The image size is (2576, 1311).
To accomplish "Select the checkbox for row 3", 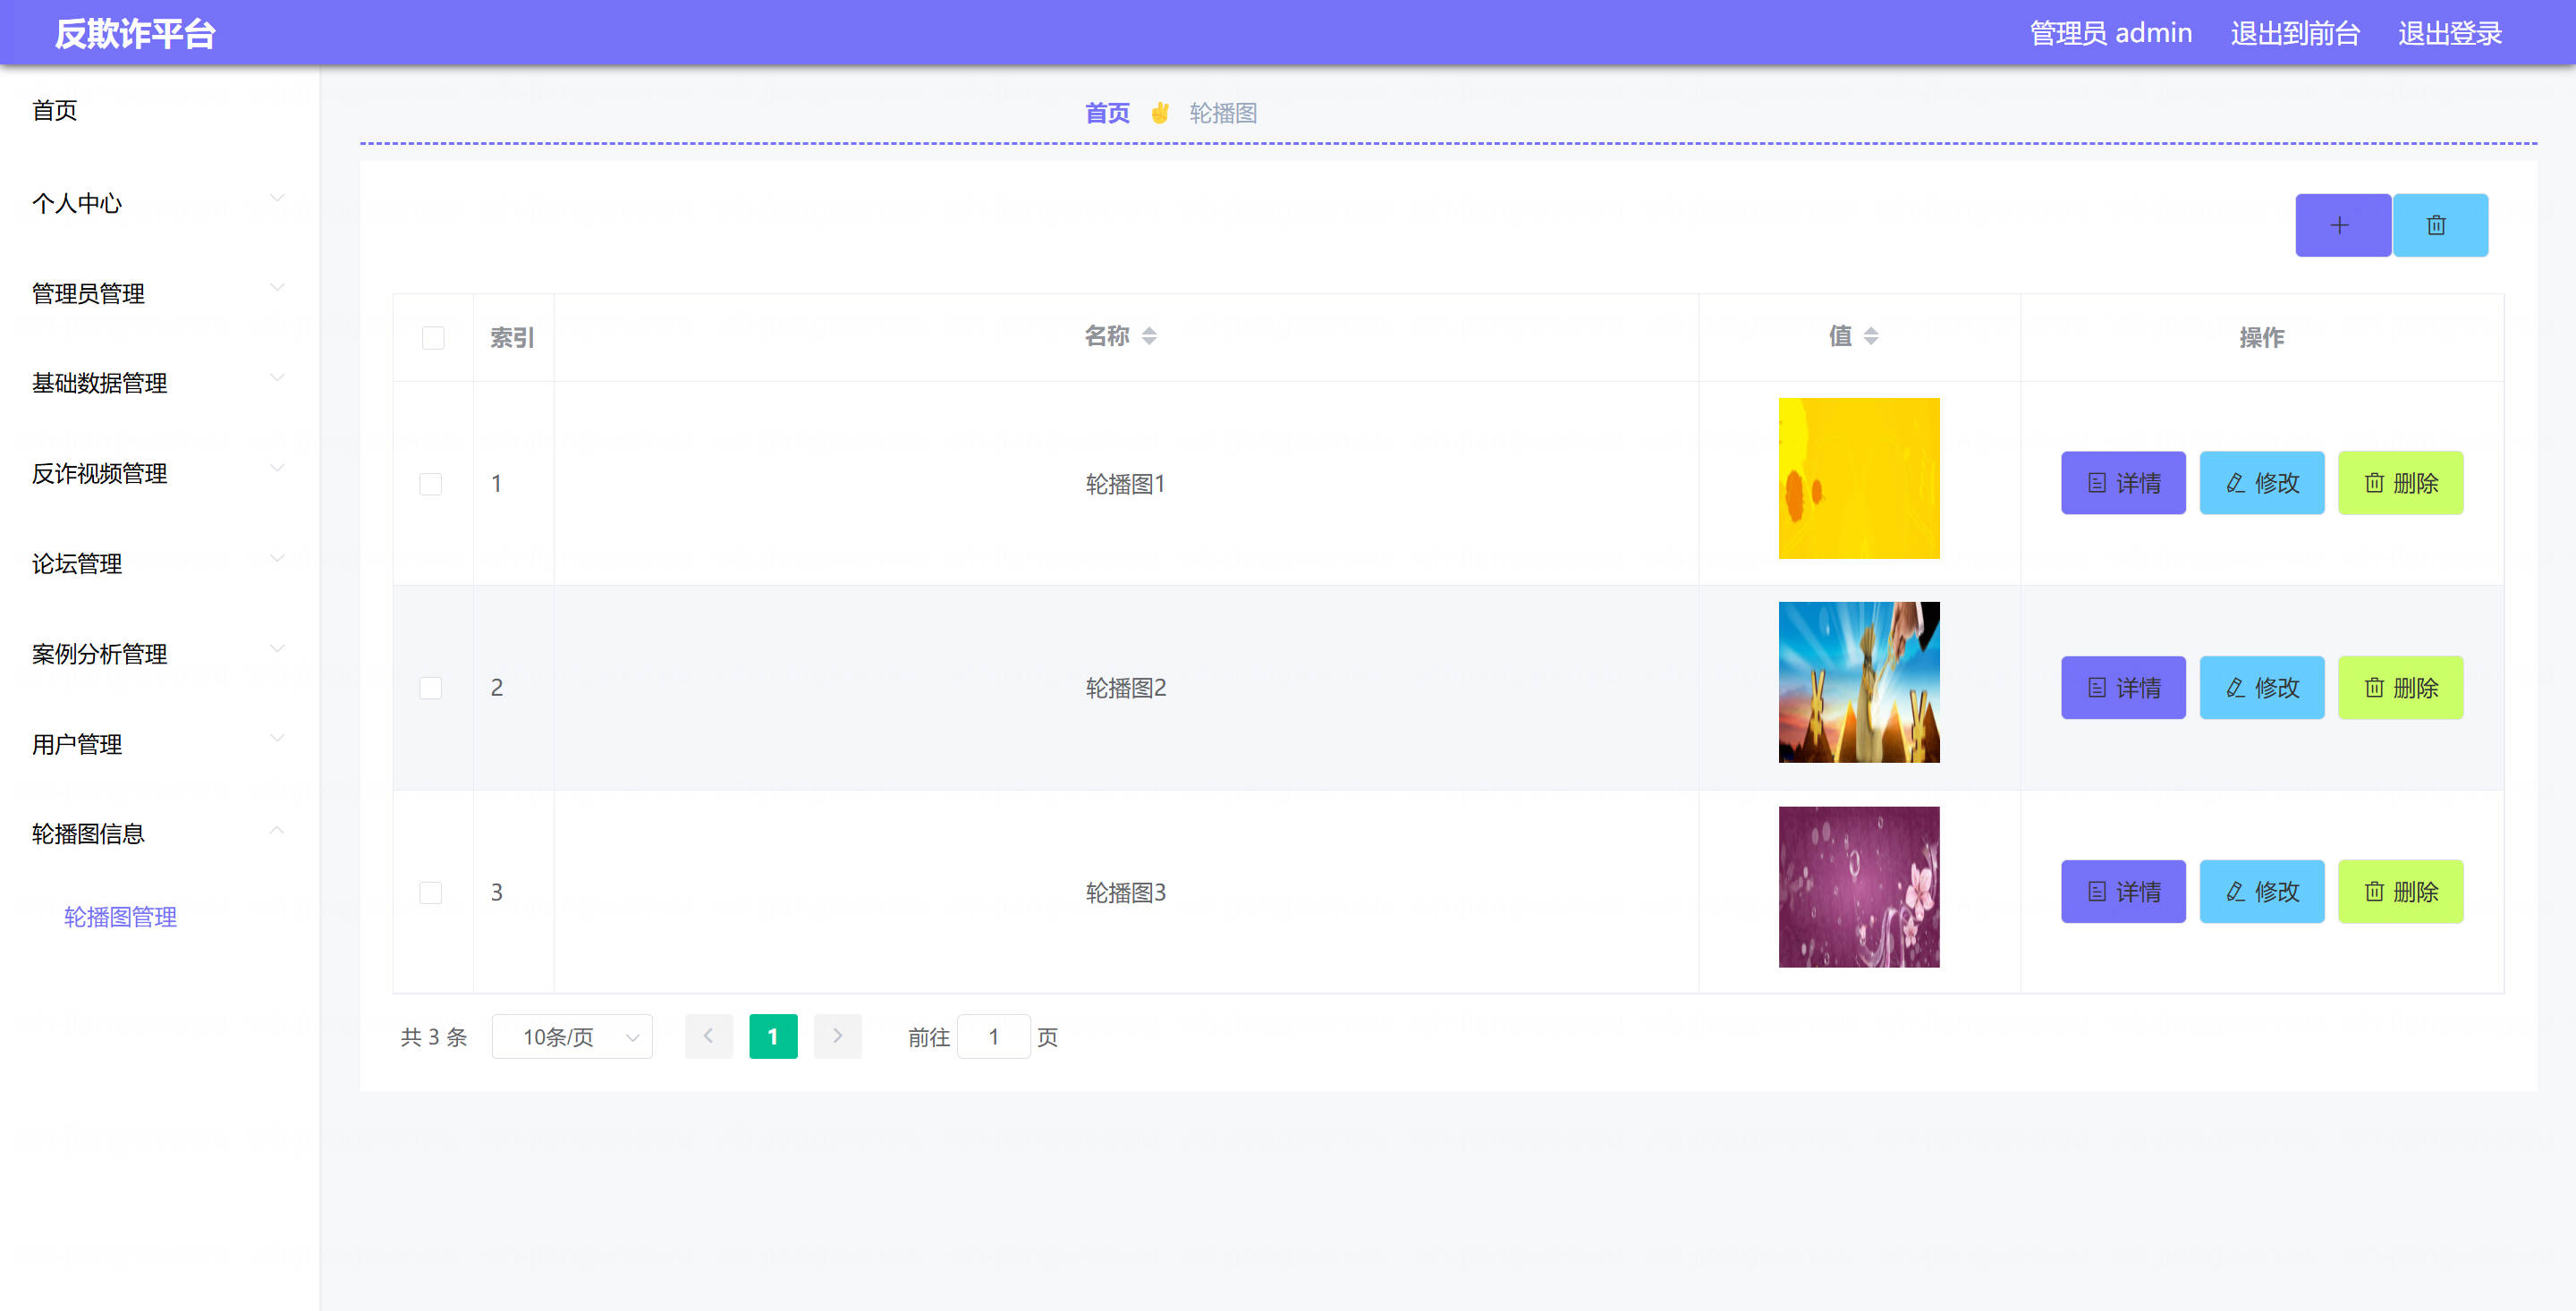I will pos(431,892).
